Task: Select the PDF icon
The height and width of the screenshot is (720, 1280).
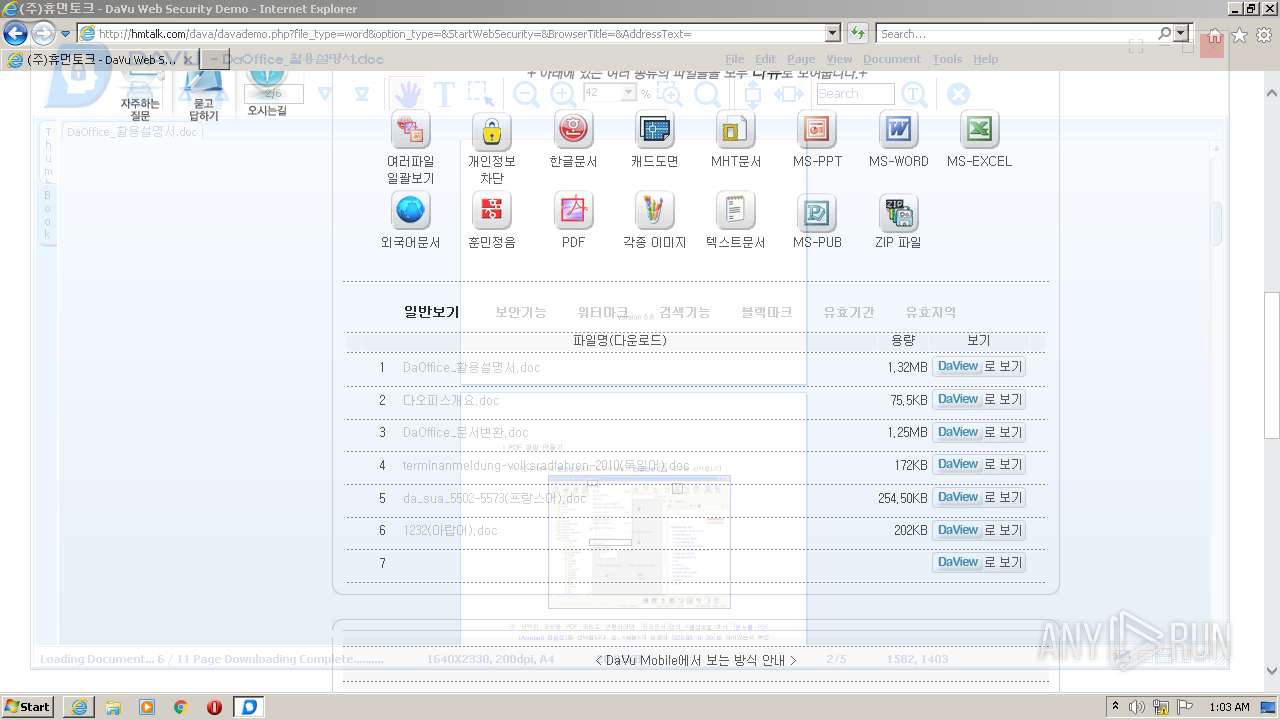Action: (x=573, y=211)
